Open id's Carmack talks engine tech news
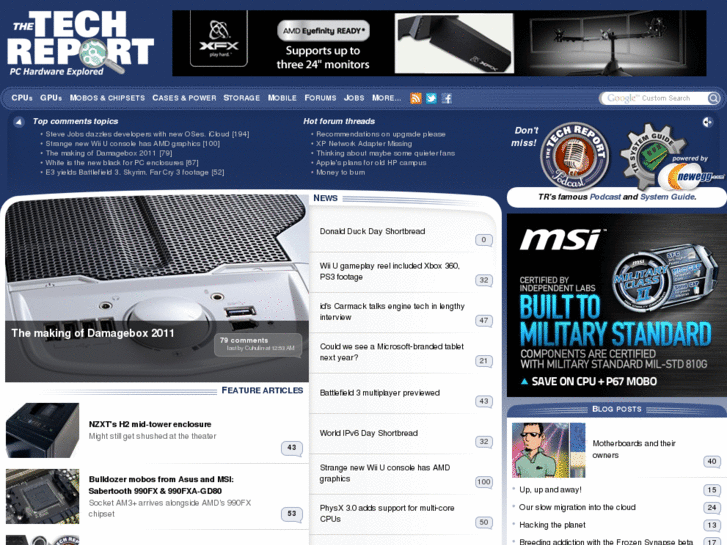727x545 pixels. (x=392, y=312)
